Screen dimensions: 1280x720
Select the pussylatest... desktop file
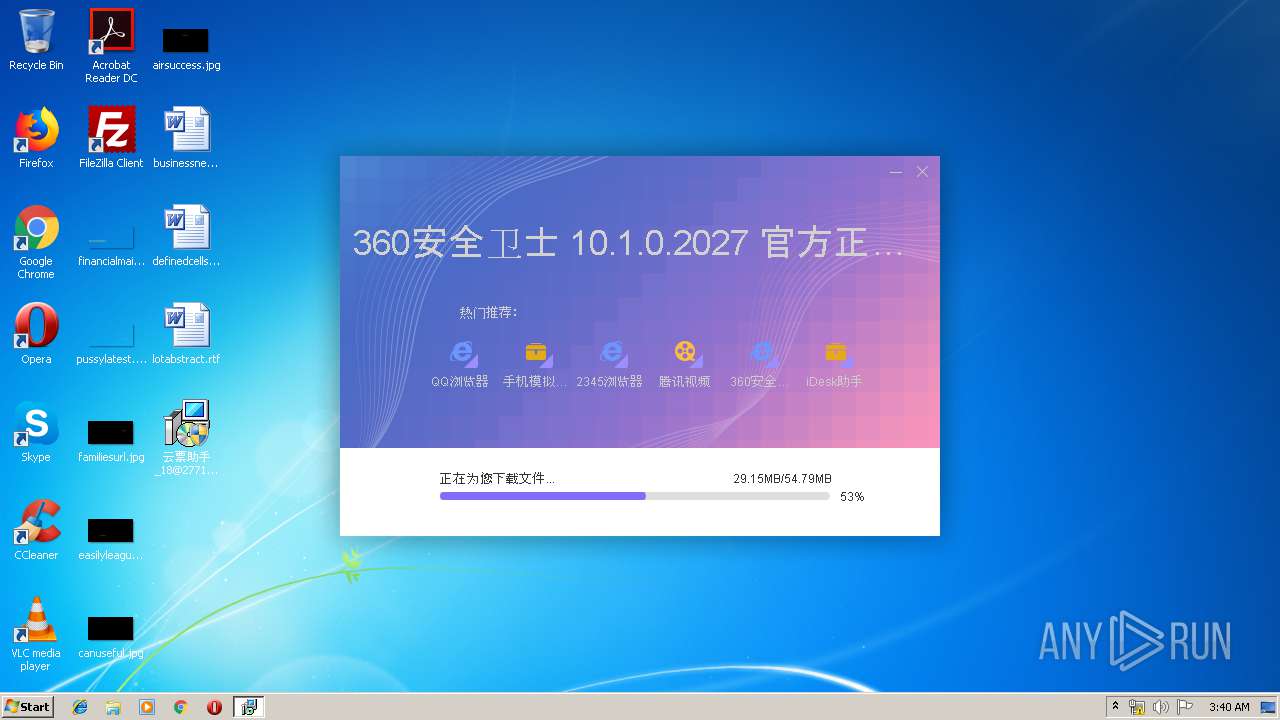pyautogui.click(x=111, y=344)
